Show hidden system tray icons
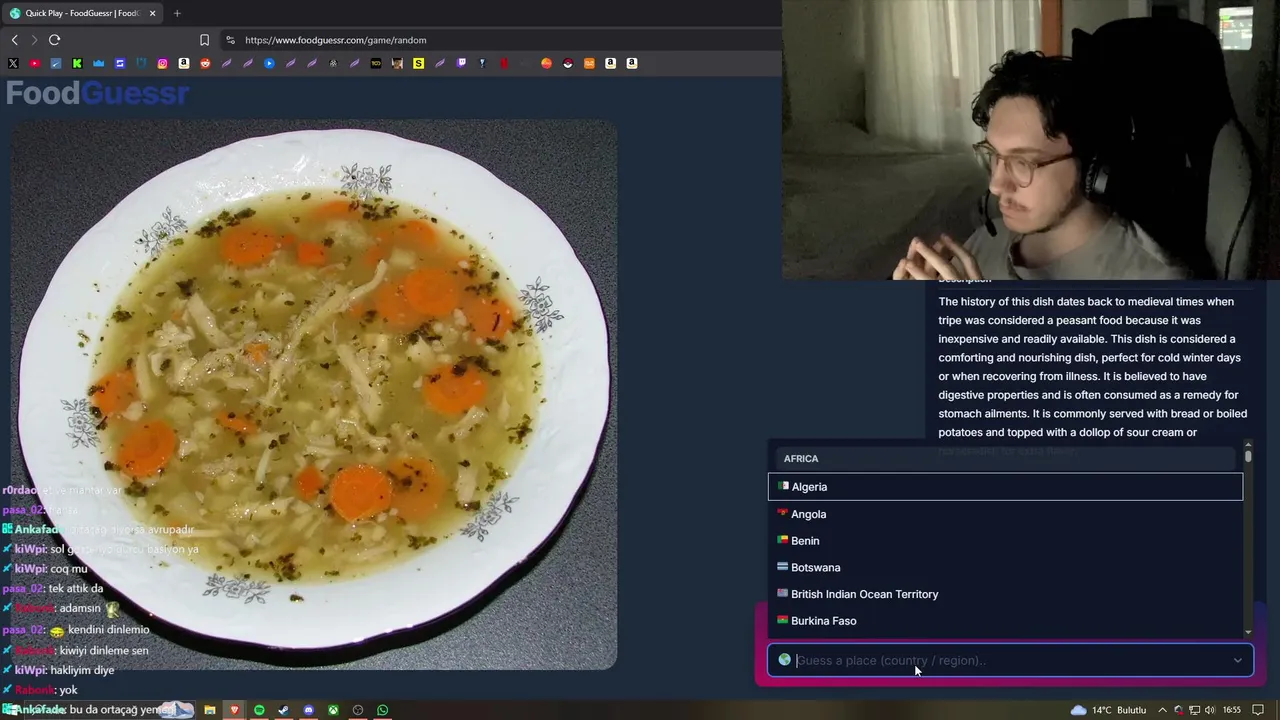Screen dimensions: 1280x720 pos(1162,710)
